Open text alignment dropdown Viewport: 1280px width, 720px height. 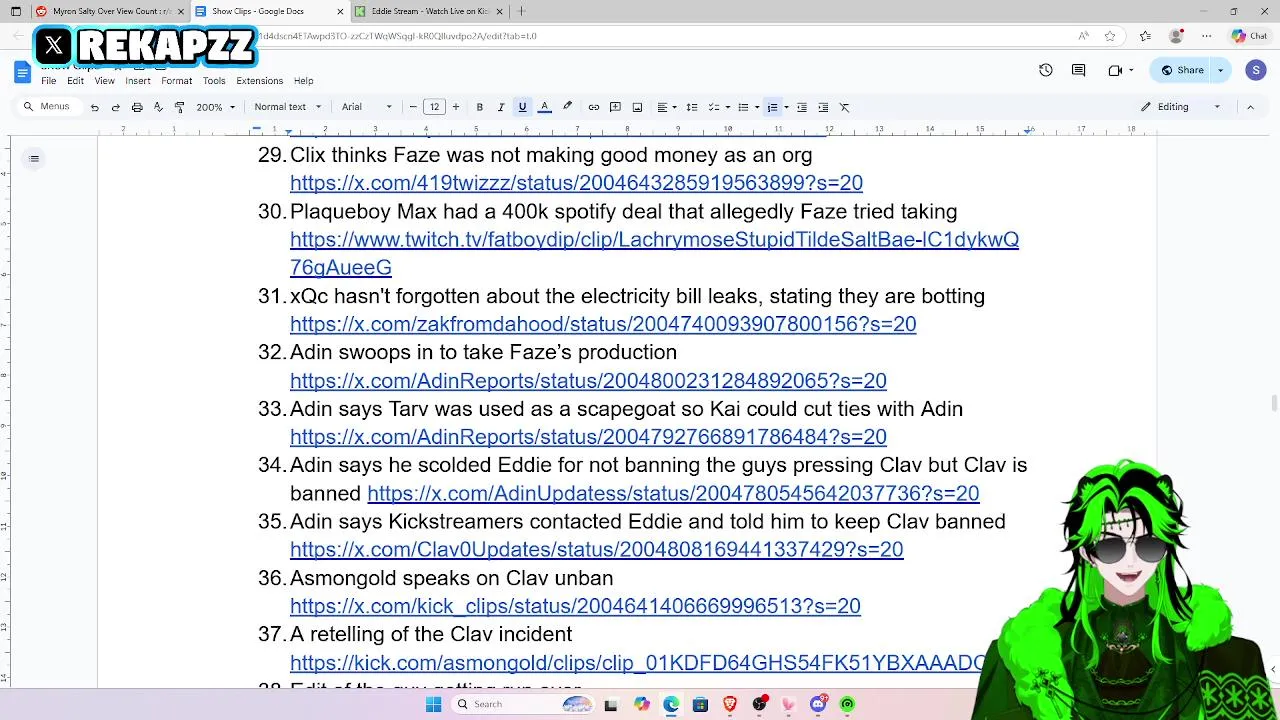666,107
